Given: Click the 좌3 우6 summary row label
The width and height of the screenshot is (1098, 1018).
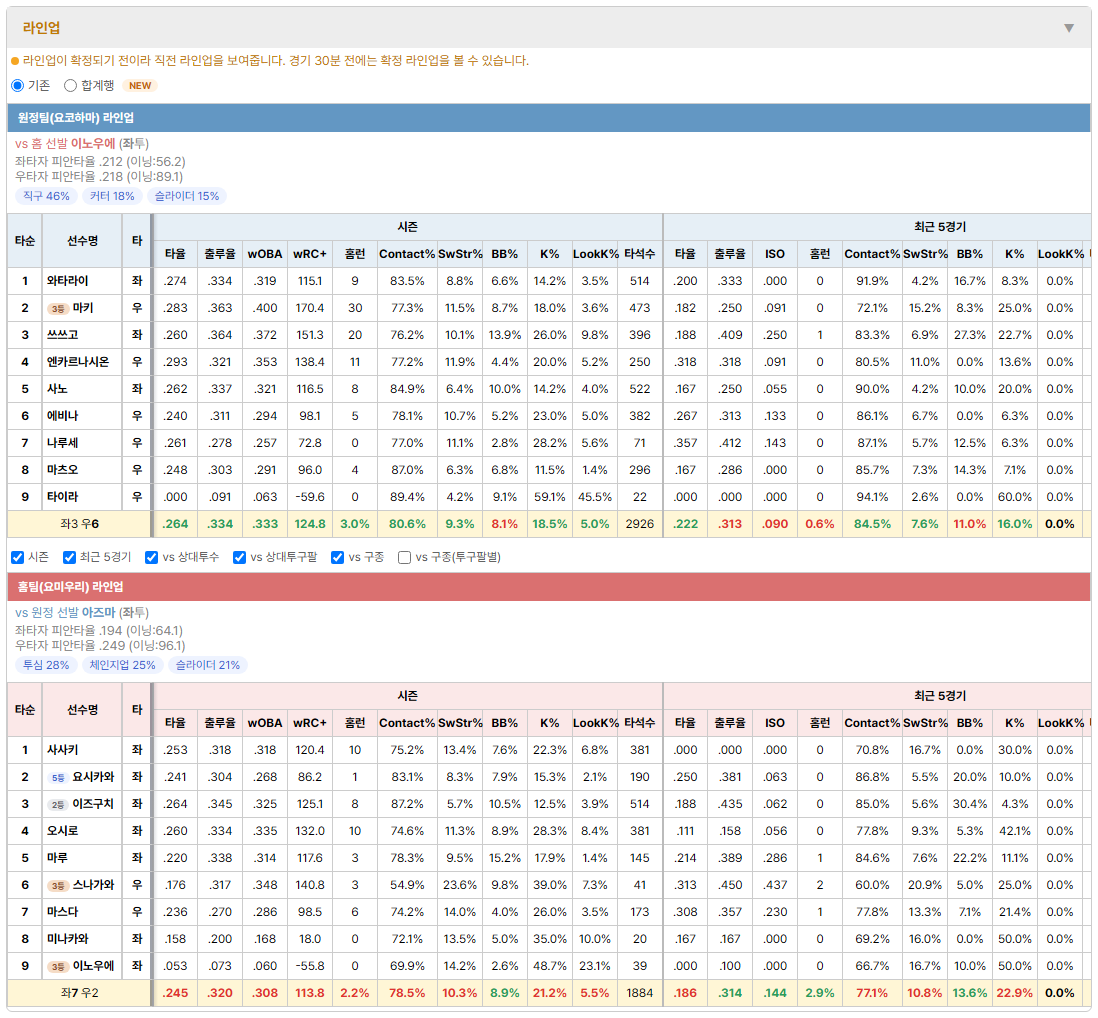Looking at the screenshot, I should pos(79,524).
